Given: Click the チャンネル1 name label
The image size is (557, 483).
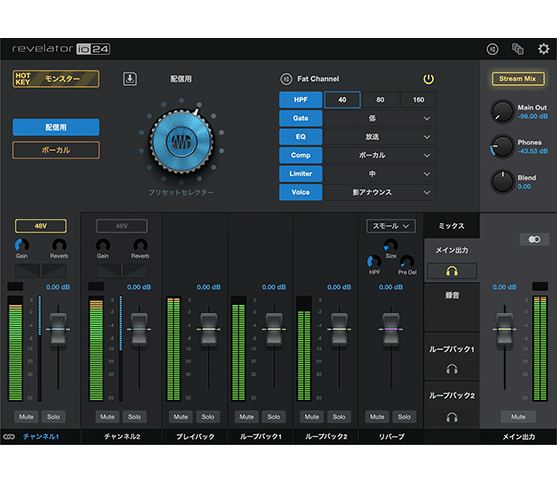Looking at the screenshot, I should click(41, 436).
